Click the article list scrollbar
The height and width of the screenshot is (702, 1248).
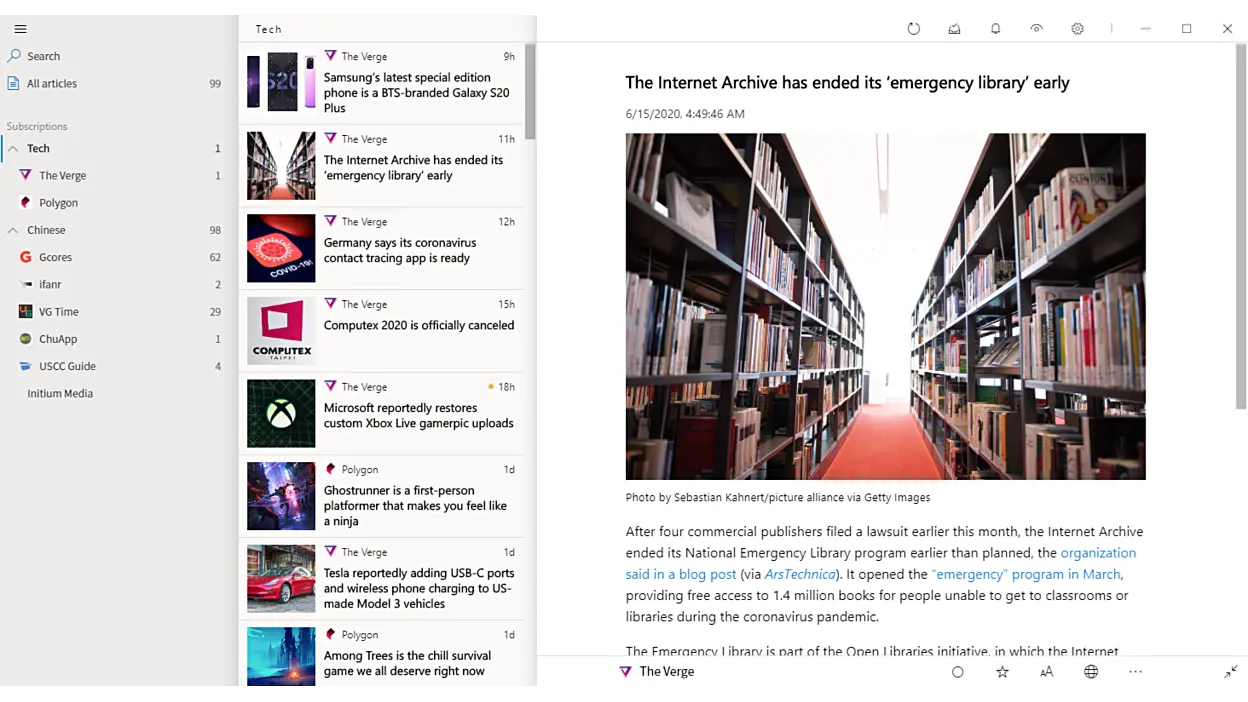pos(530,92)
